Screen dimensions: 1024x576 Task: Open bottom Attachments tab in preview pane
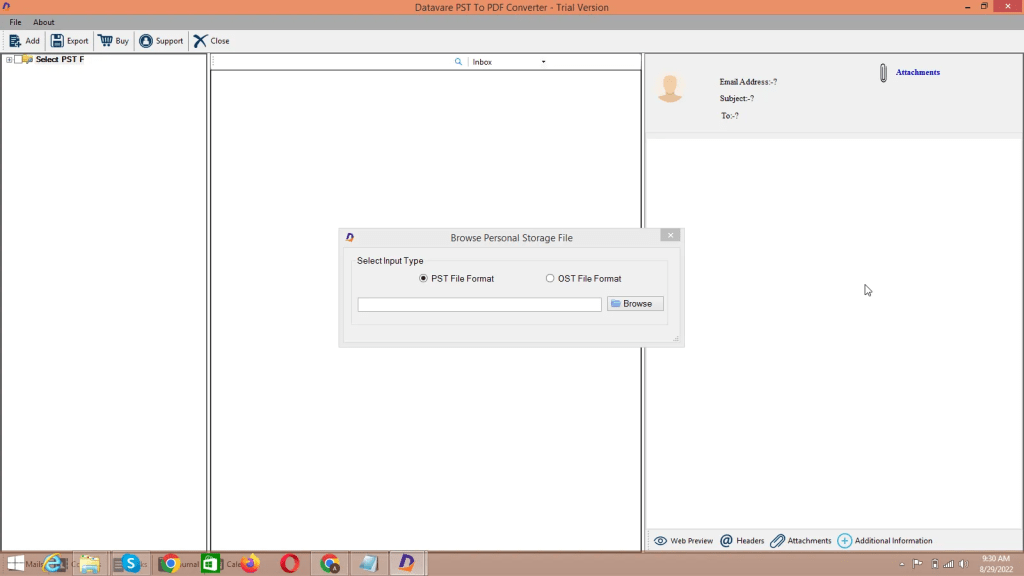(x=801, y=541)
